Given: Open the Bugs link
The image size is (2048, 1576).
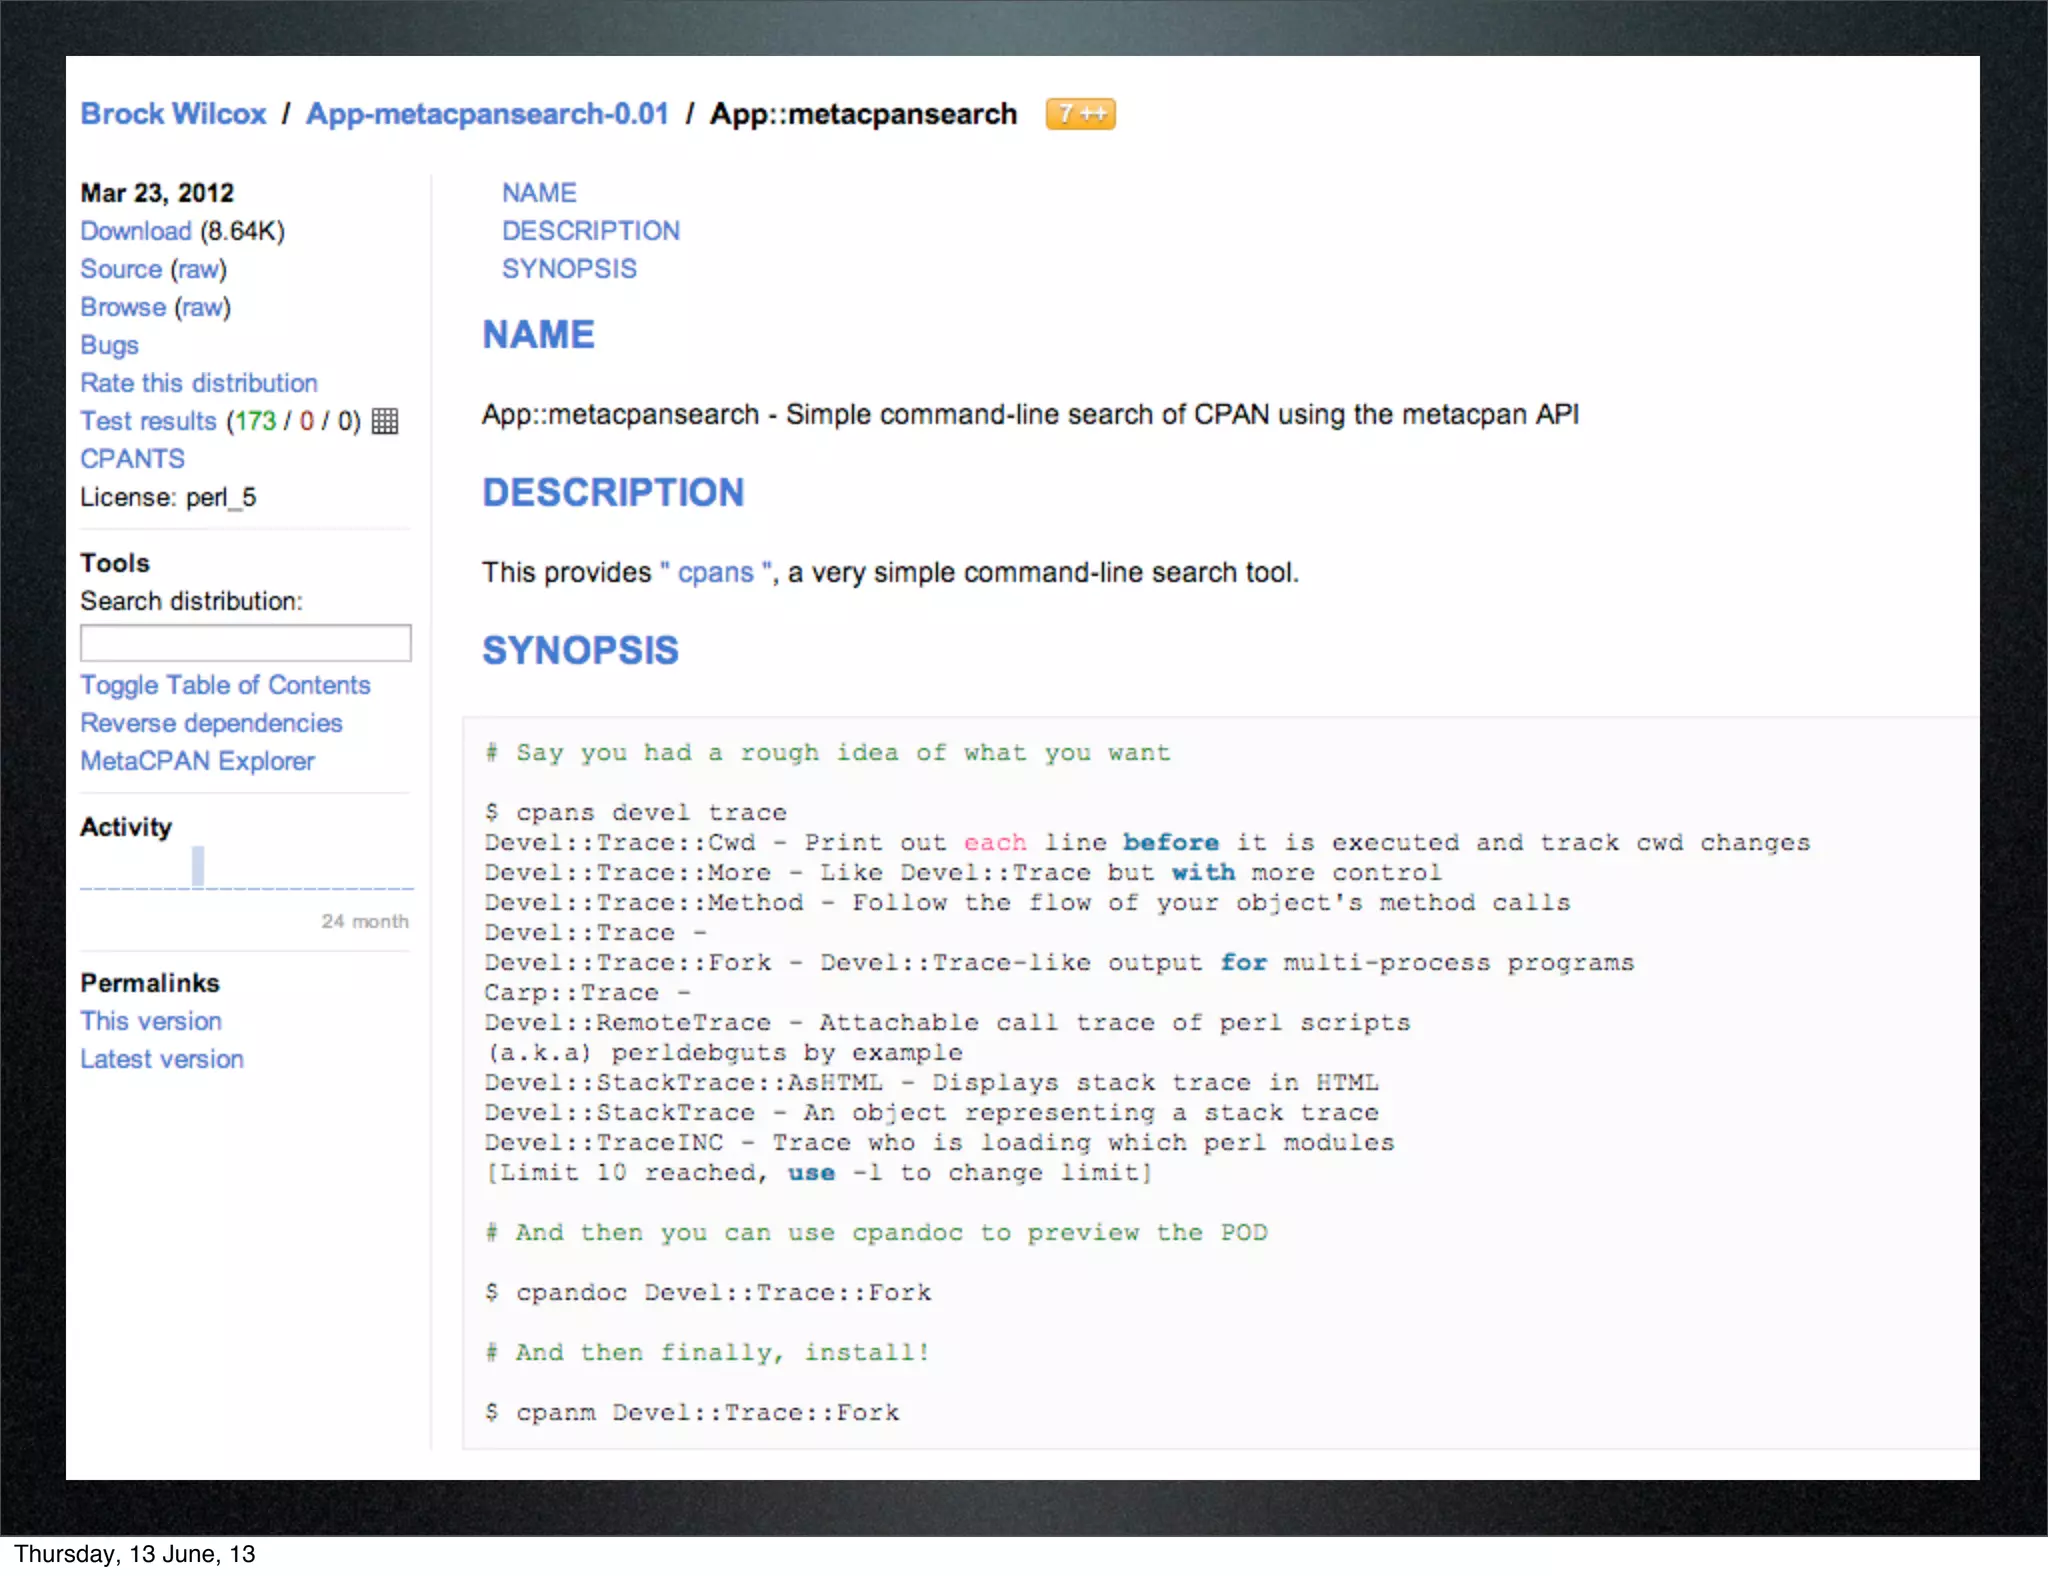Looking at the screenshot, I should (109, 345).
